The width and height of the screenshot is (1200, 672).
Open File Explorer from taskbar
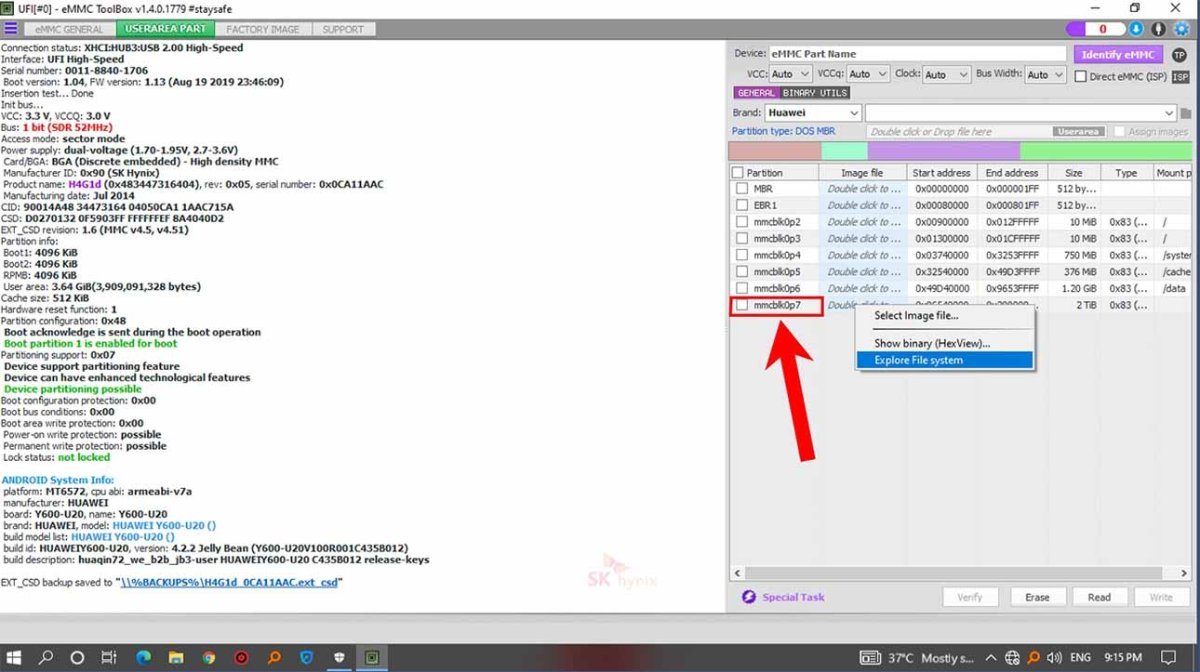pos(175,658)
